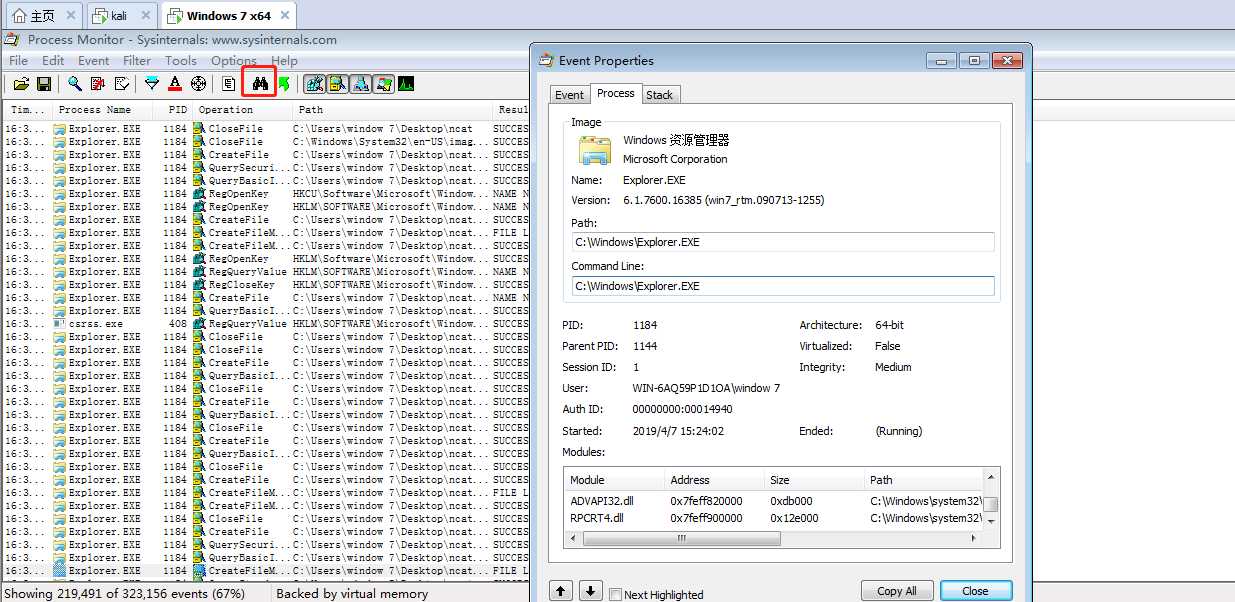
Task: Click the Clear display toolbar icon
Action: tap(121, 84)
